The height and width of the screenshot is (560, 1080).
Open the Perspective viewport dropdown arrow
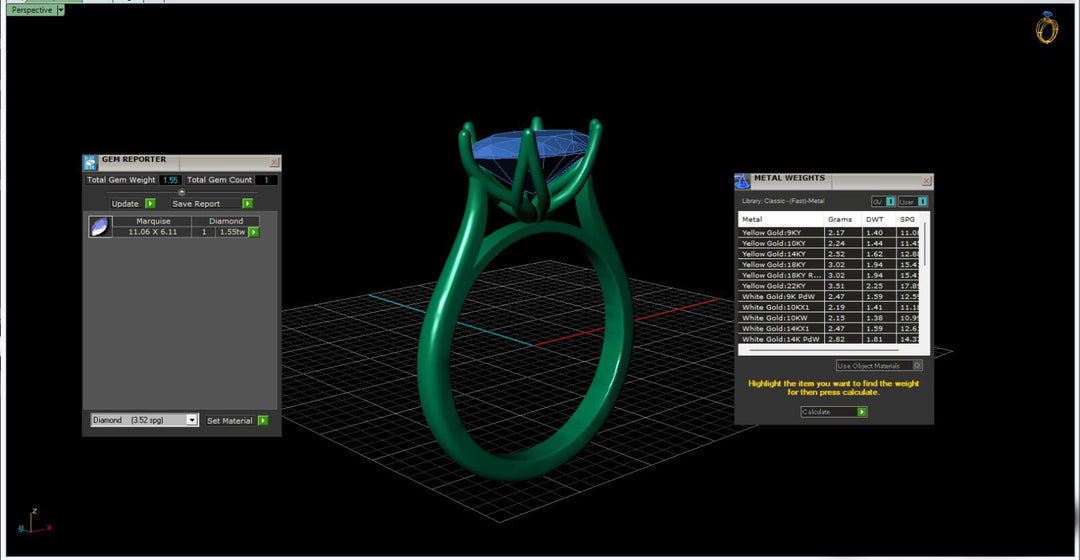click(60, 9)
